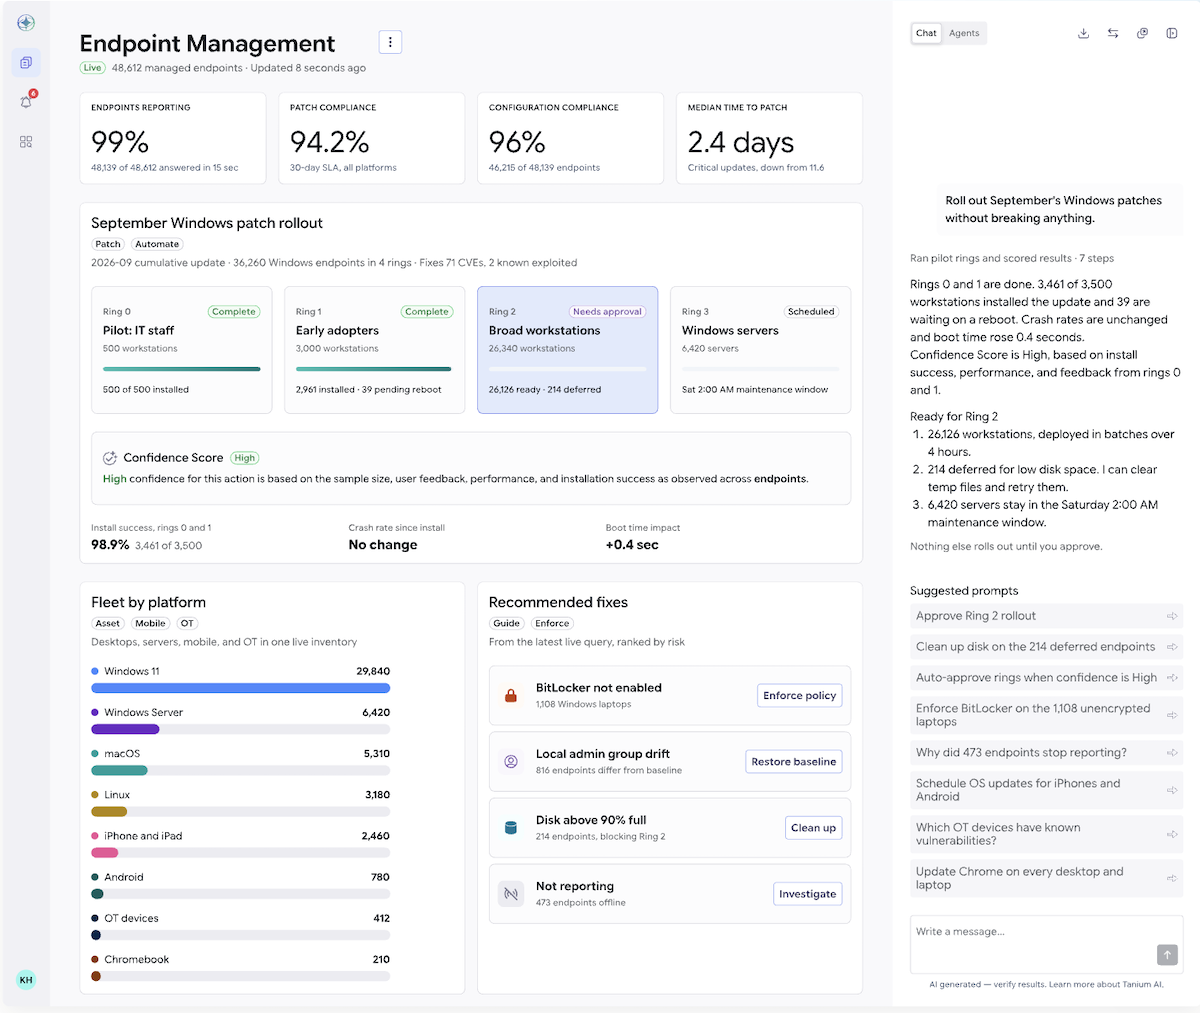Click the BitLocker lock icon
This screenshot has width=1200, height=1013.
[x=511, y=695]
